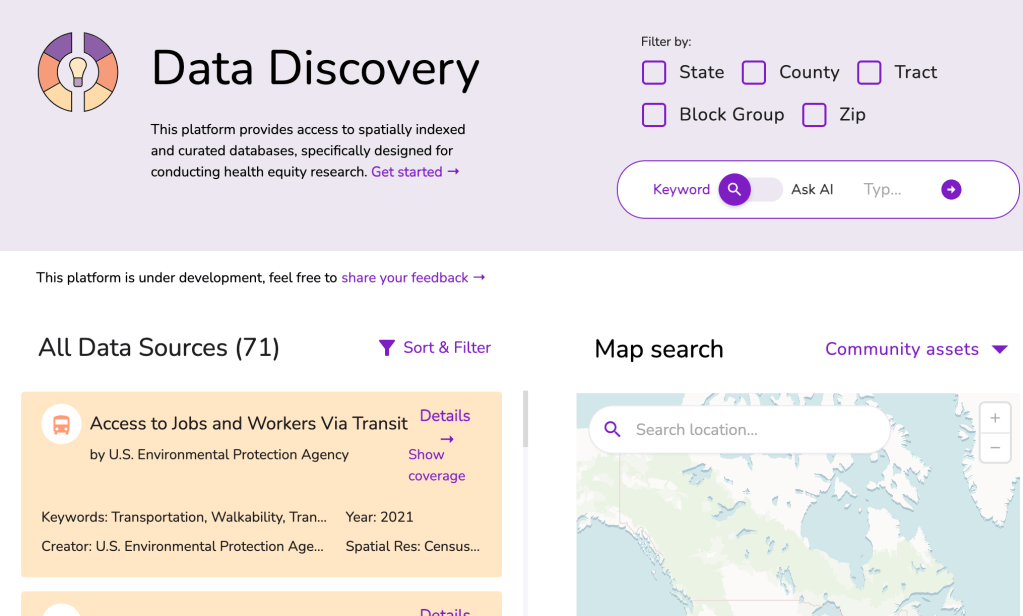Check the County filter checkbox
The height and width of the screenshot is (616, 1023).
(754, 72)
